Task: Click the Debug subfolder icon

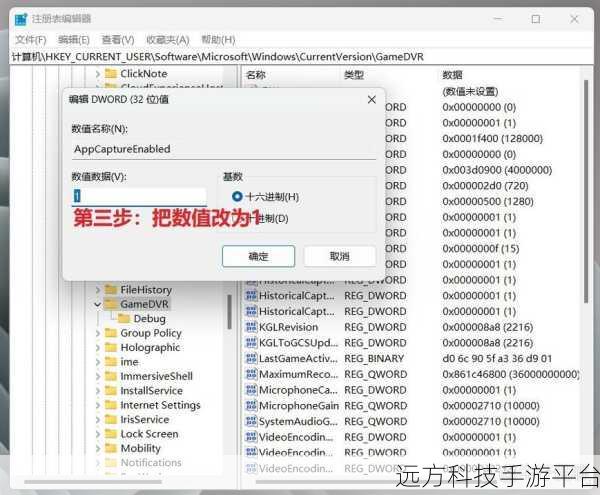Action: [x=124, y=318]
